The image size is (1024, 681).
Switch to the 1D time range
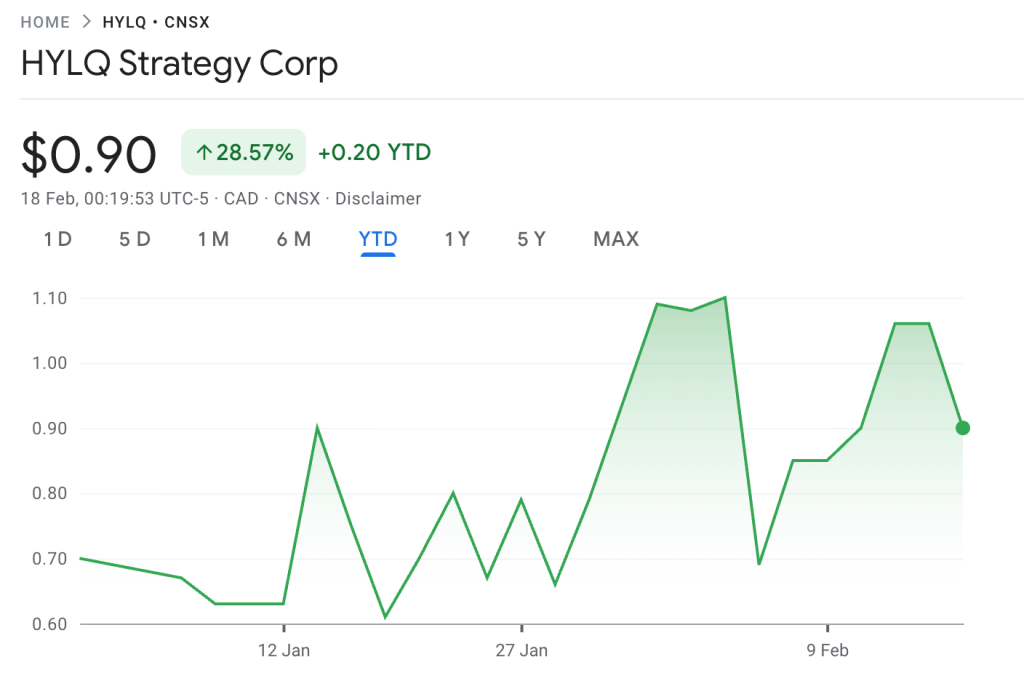click(x=57, y=239)
